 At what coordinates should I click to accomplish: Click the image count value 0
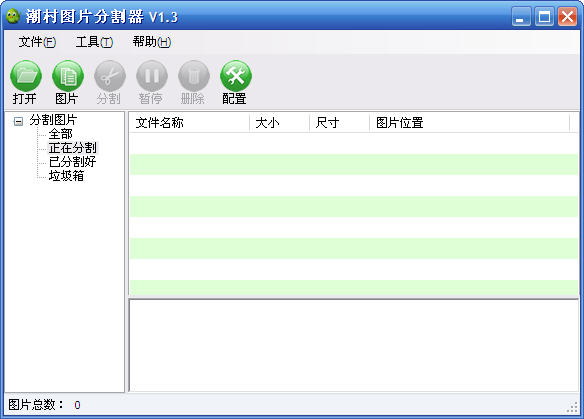coord(77,405)
